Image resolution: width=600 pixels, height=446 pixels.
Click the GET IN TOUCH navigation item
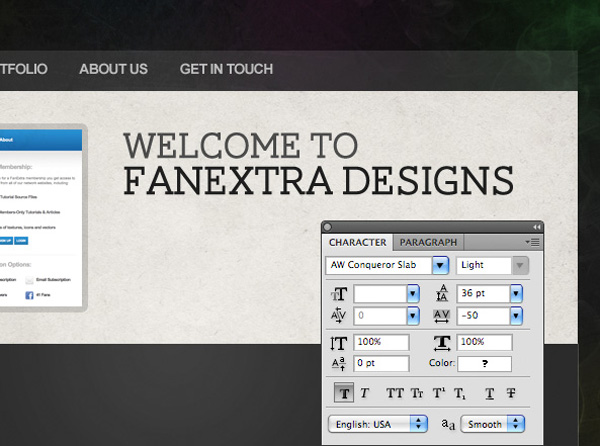pyautogui.click(x=226, y=69)
